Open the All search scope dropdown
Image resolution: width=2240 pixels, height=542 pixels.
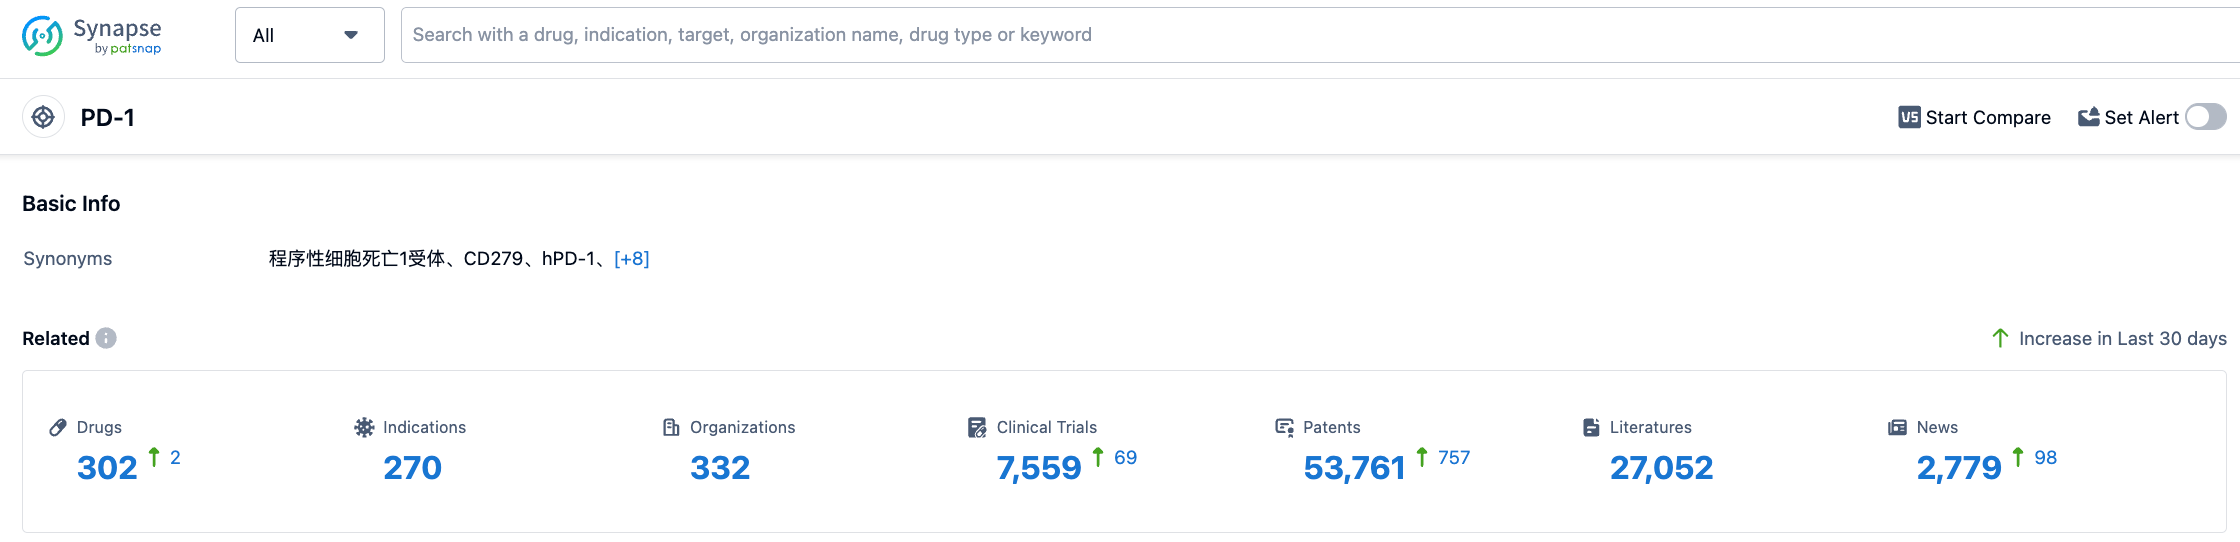coord(309,36)
